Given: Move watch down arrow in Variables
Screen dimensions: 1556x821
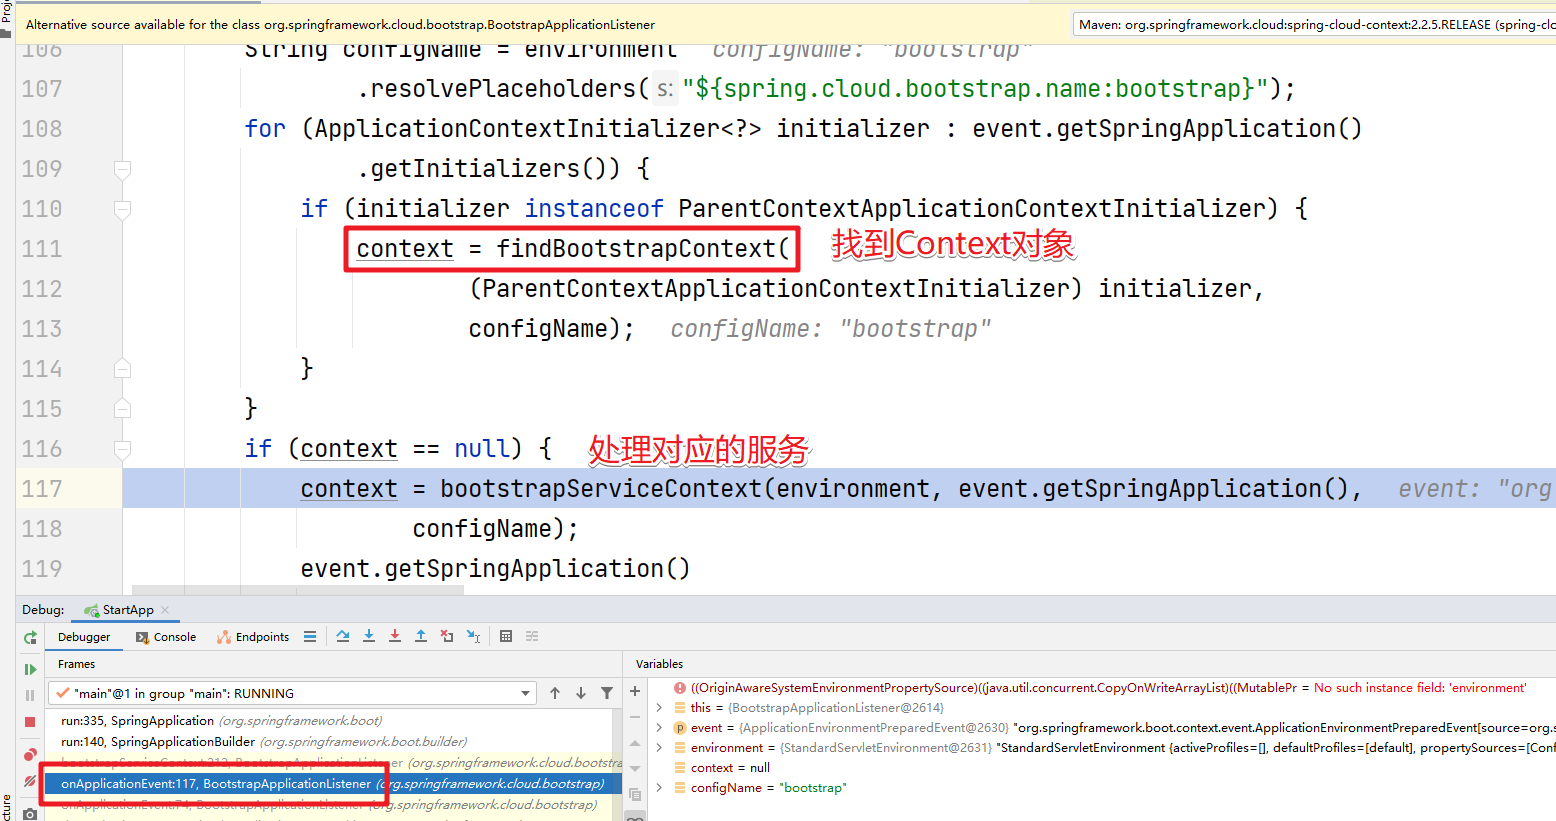Looking at the screenshot, I should (x=635, y=769).
